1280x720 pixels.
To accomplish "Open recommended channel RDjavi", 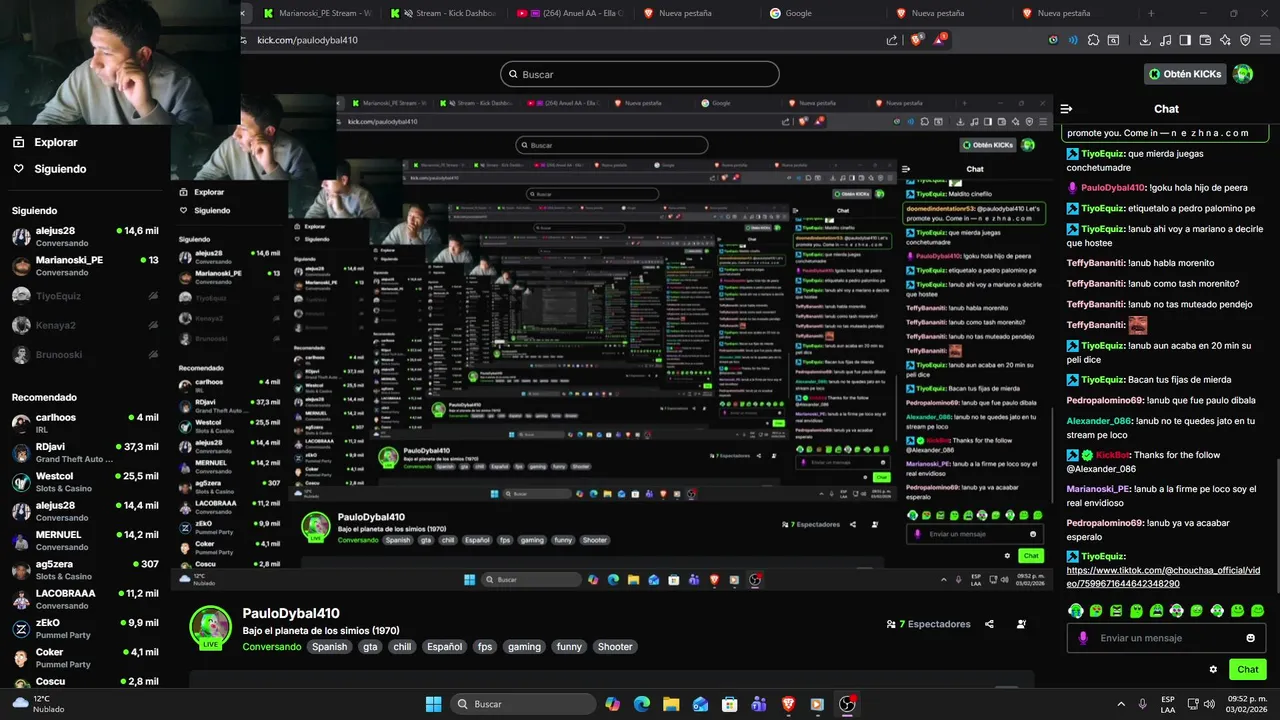I will pos(84,453).
